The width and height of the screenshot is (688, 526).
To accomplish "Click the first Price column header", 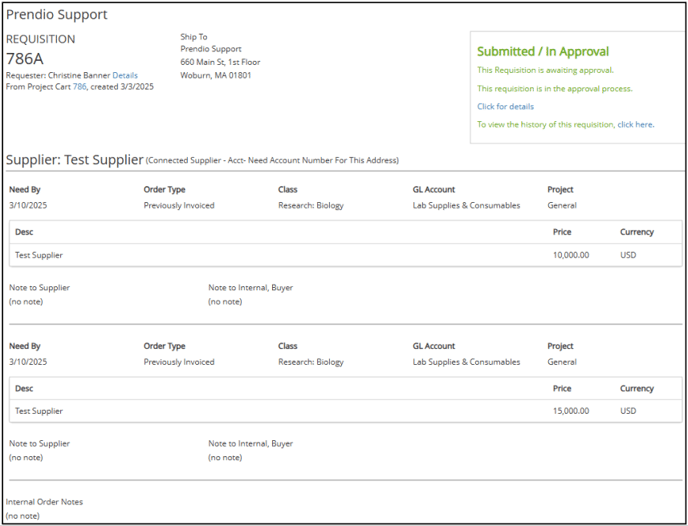I will coord(562,232).
